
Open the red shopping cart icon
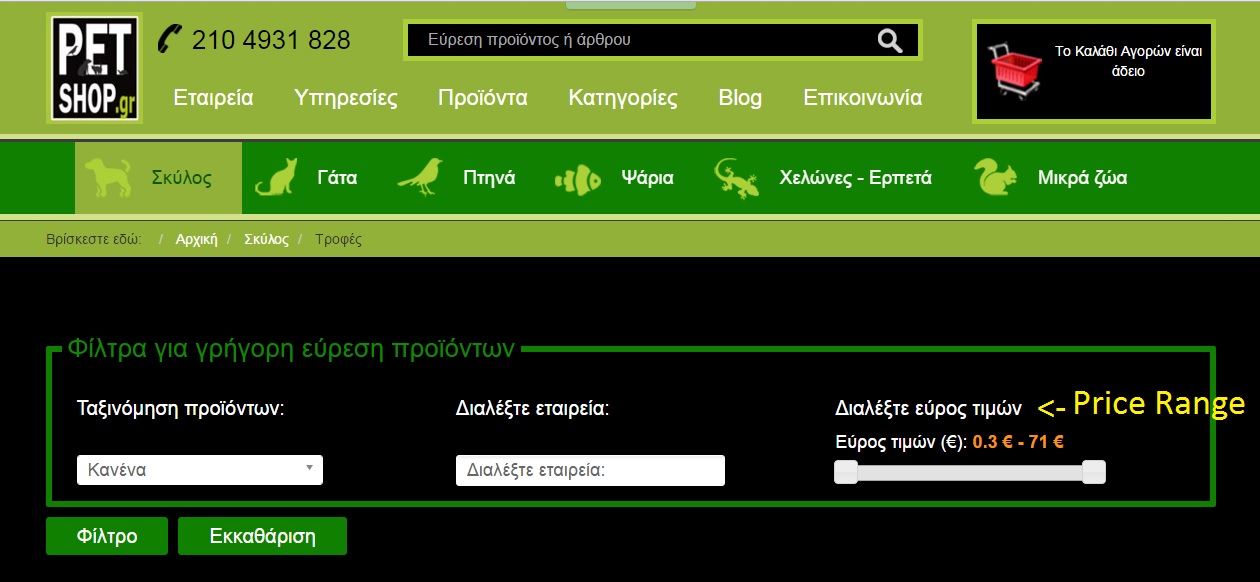[1016, 70]
